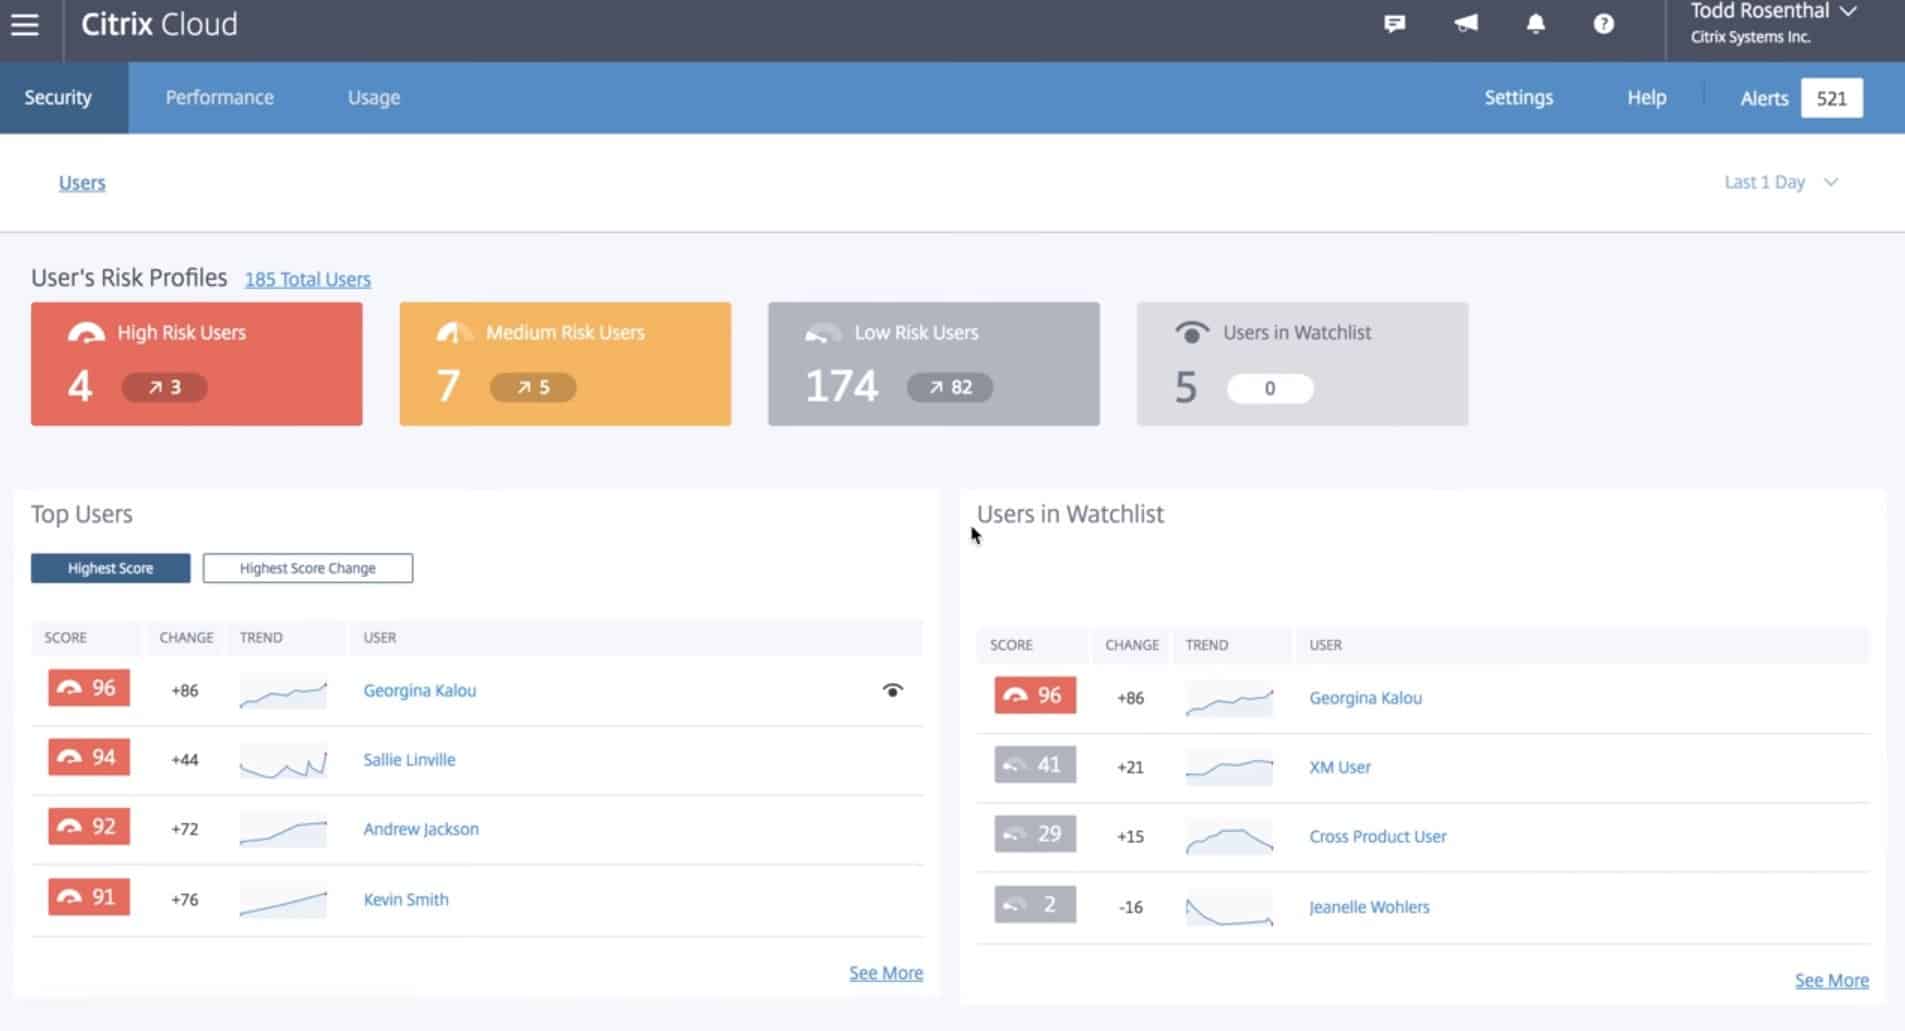Click the Users breadcrumb link

82,183
